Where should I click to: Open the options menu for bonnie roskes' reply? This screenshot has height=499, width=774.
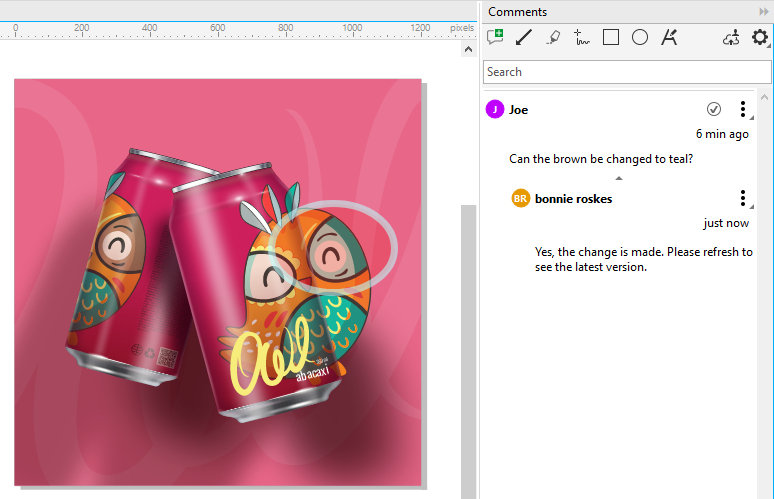(743, 198)
